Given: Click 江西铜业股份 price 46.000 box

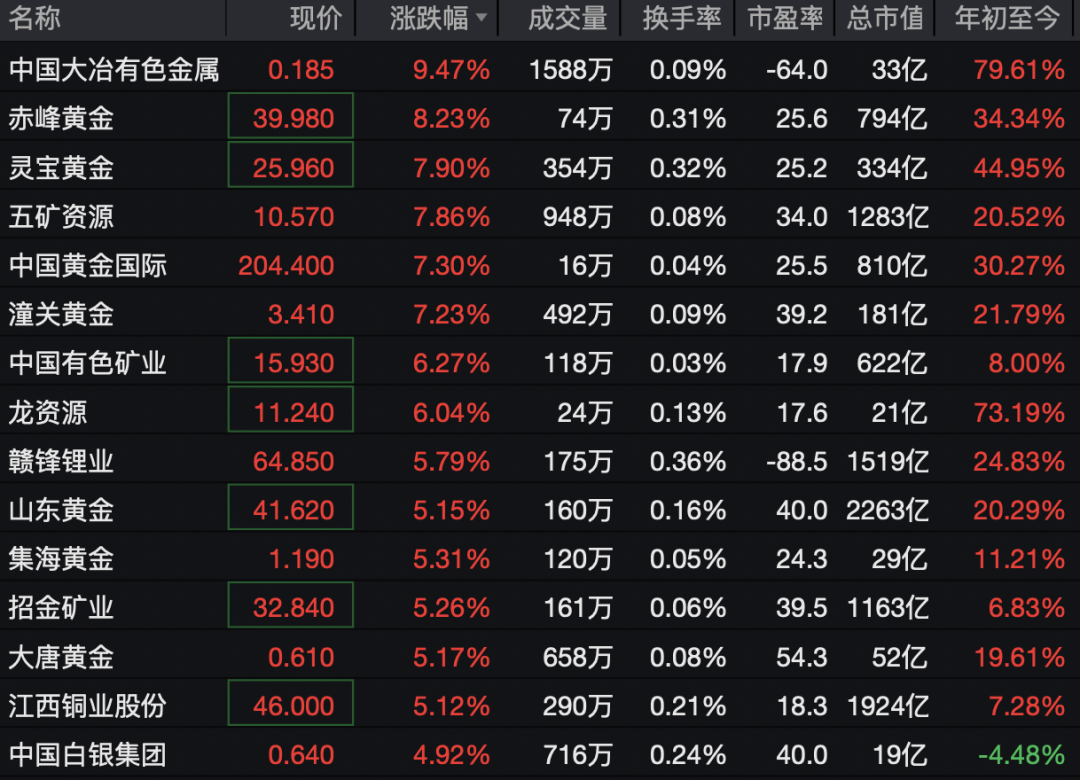Looking at the screenshot, I should point(291,706).
